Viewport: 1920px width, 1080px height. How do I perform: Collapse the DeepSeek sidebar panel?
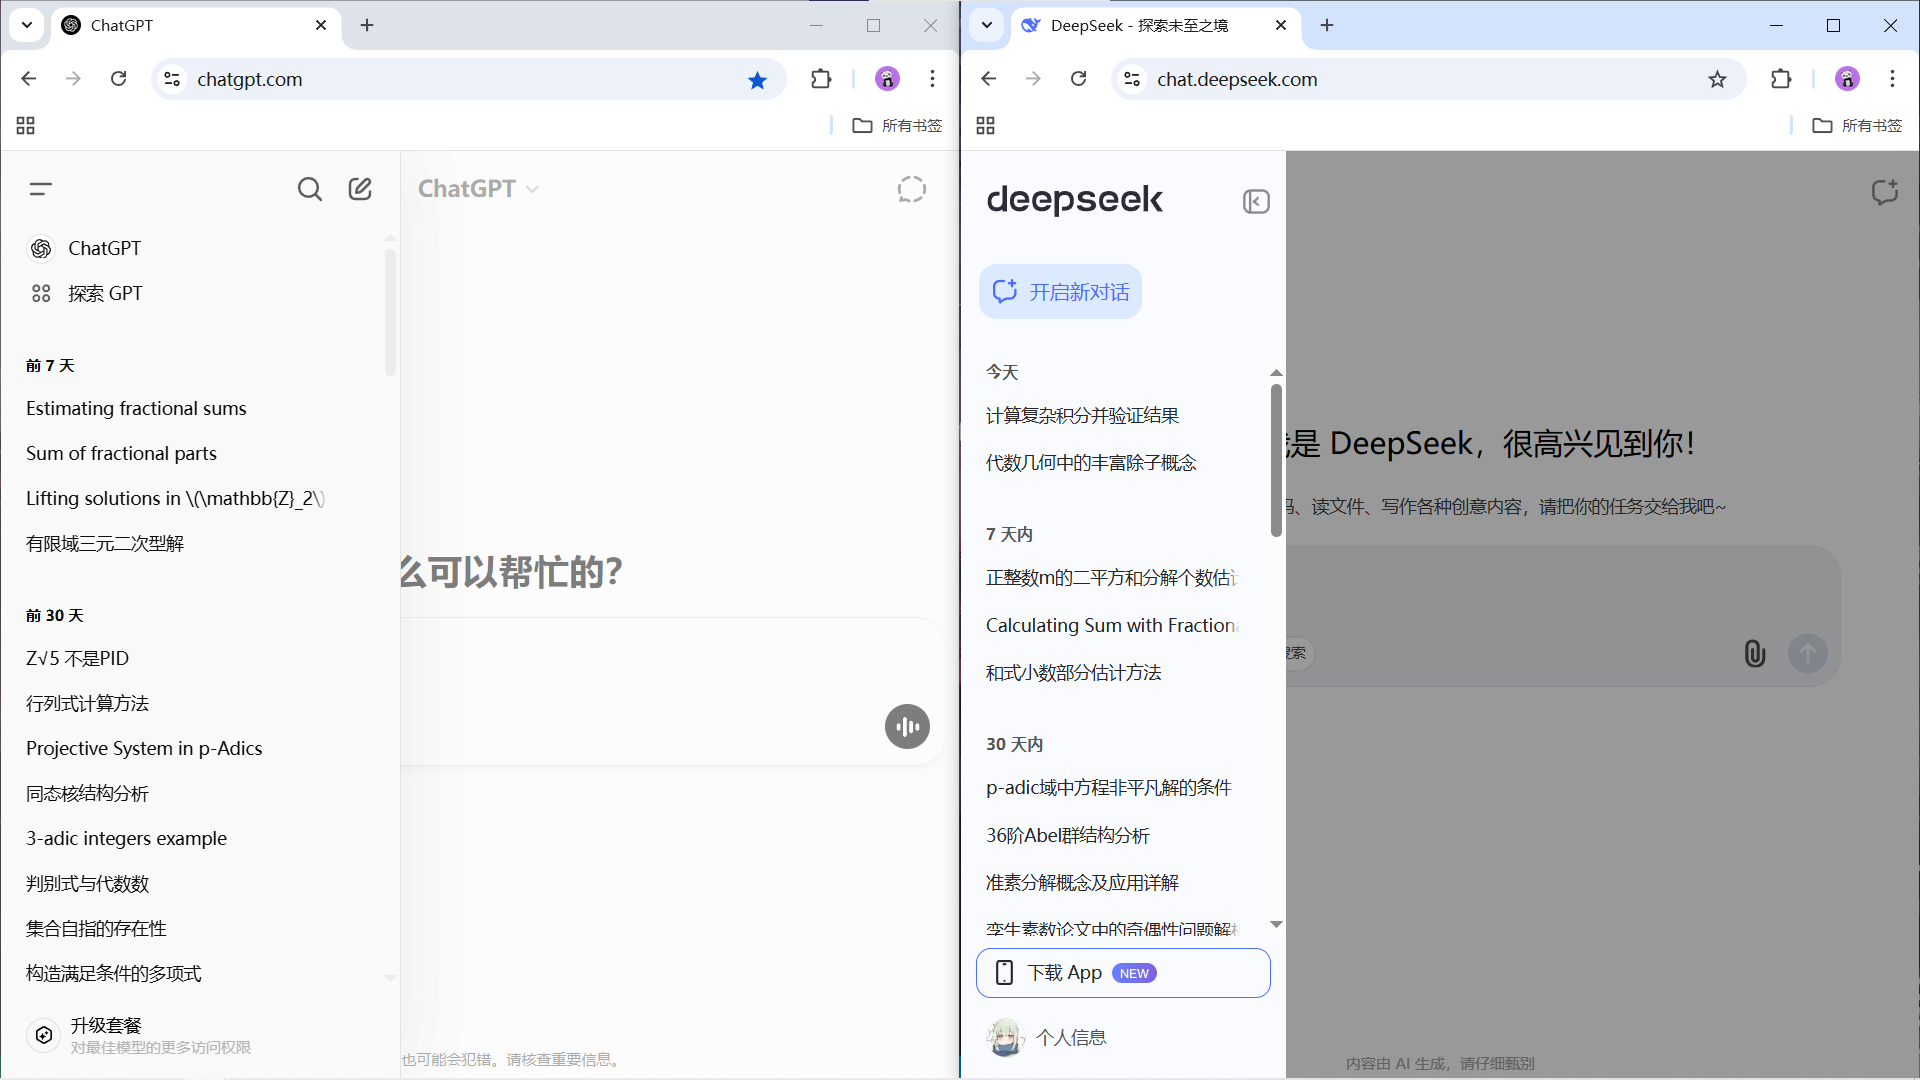tap(1256, 202)
